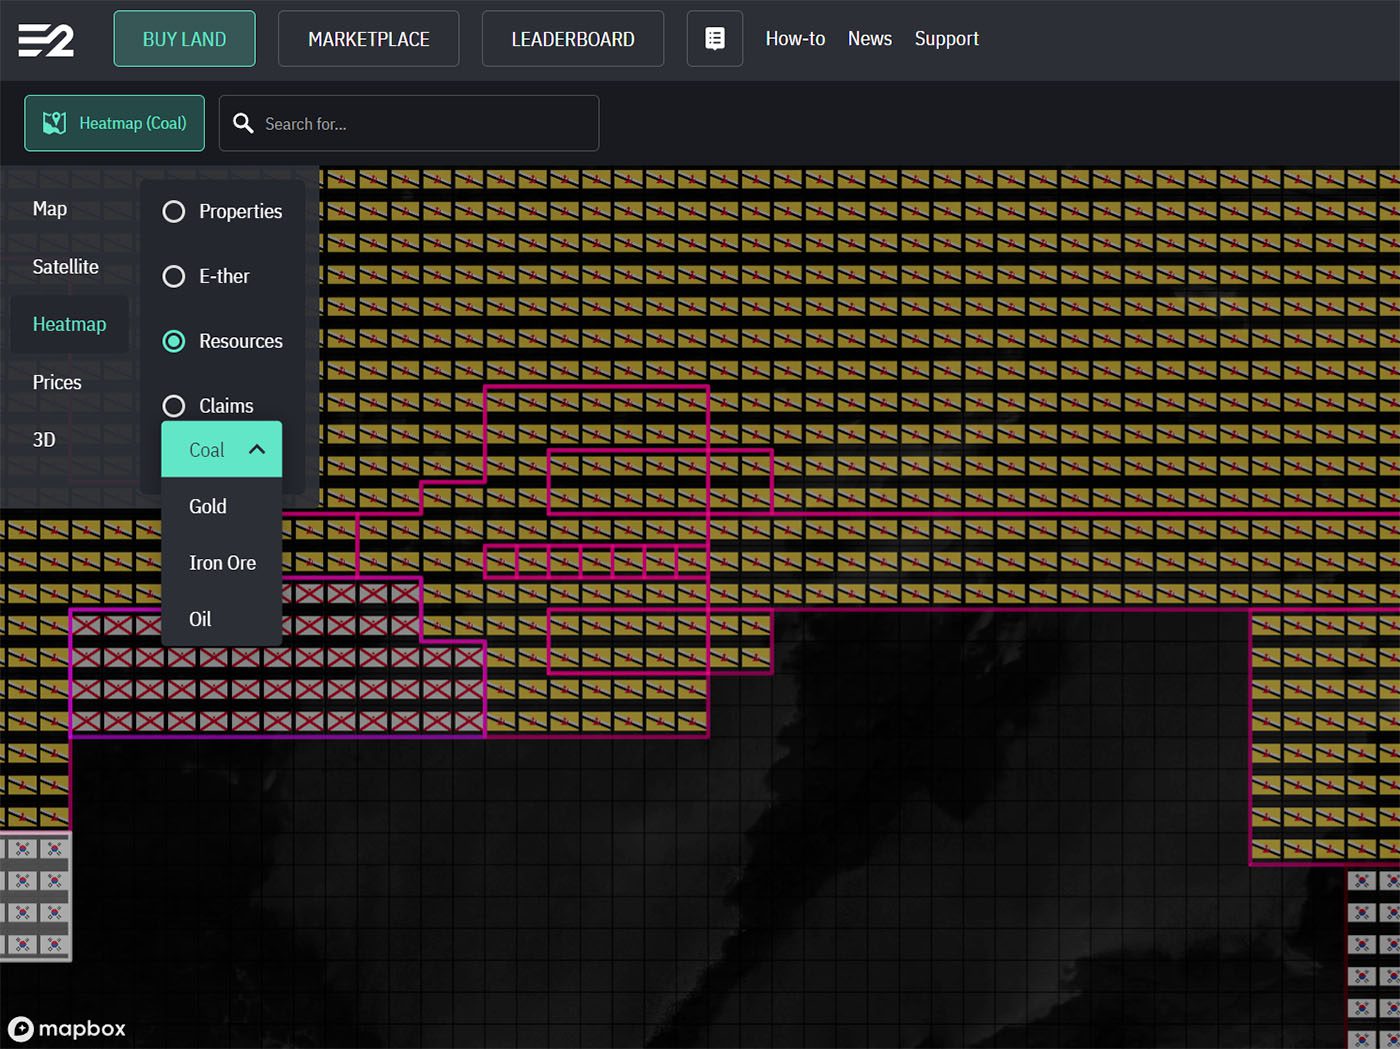Select the Heatmap view tab
Screen dimensions: 1400x1049
point(70,324)
